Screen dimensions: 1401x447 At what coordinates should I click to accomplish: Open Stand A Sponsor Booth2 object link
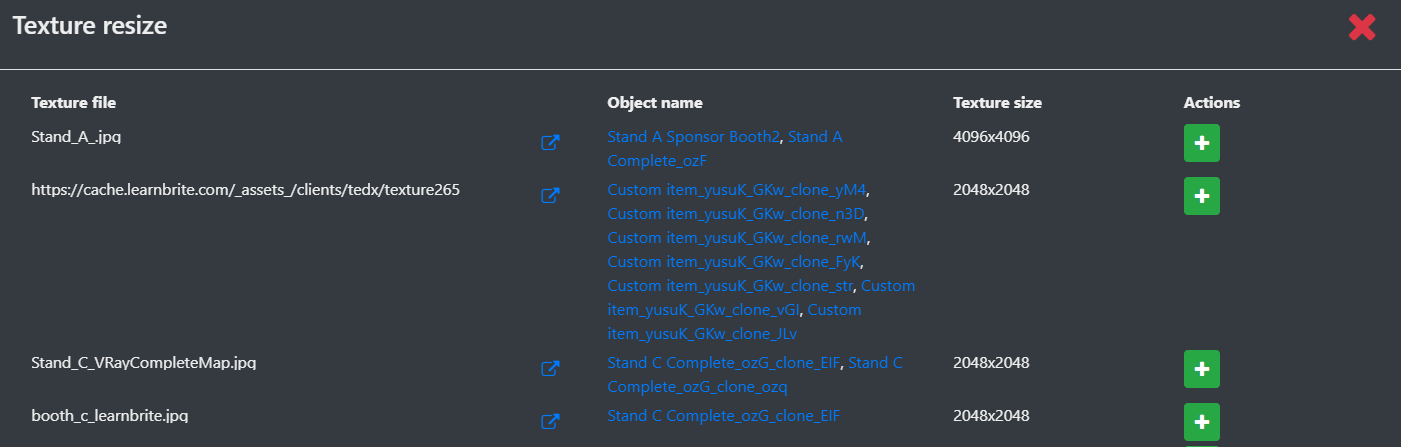pos(693,136)
